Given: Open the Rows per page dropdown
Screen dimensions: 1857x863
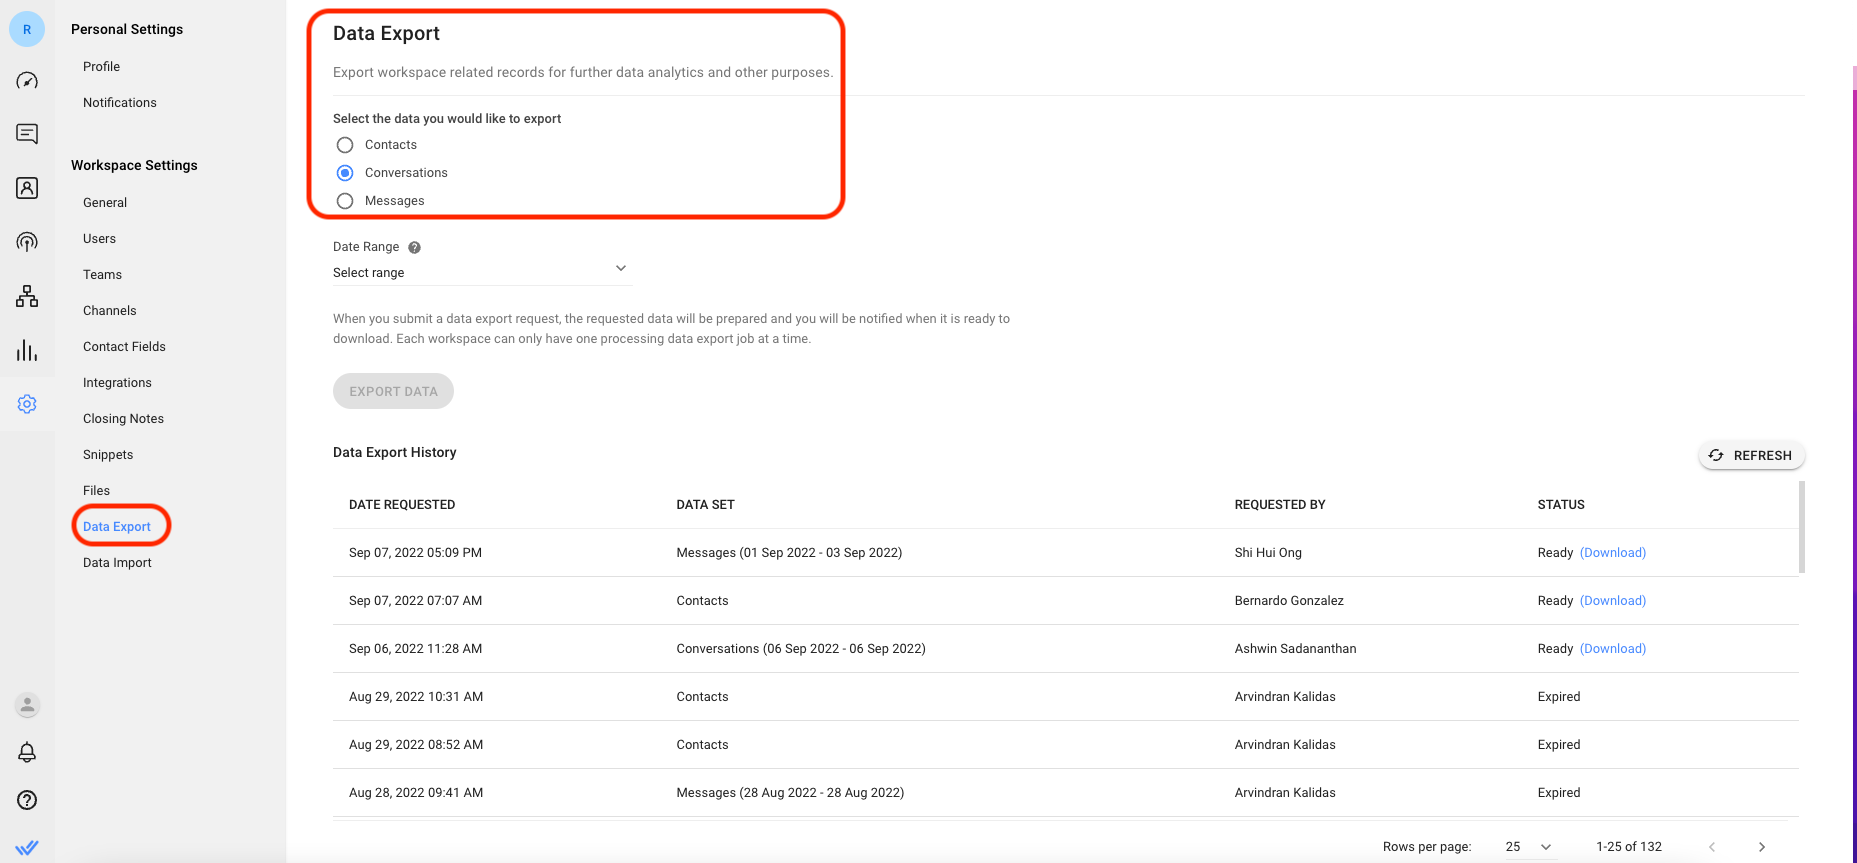Looking at the screenshot, I should tap(1528, 847).
